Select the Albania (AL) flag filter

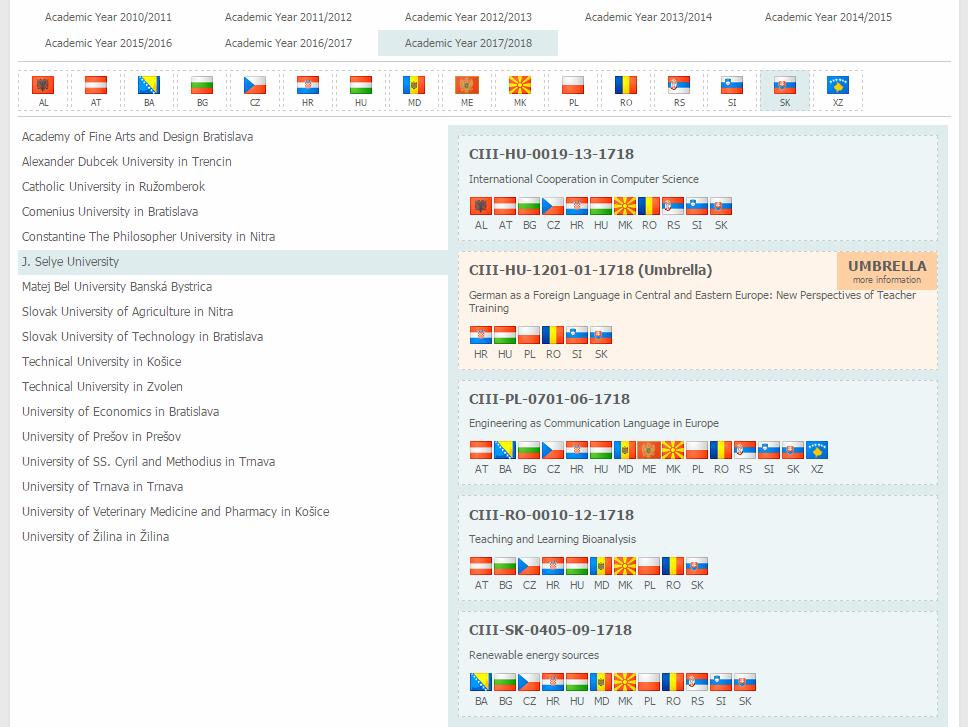coord(43,90)
